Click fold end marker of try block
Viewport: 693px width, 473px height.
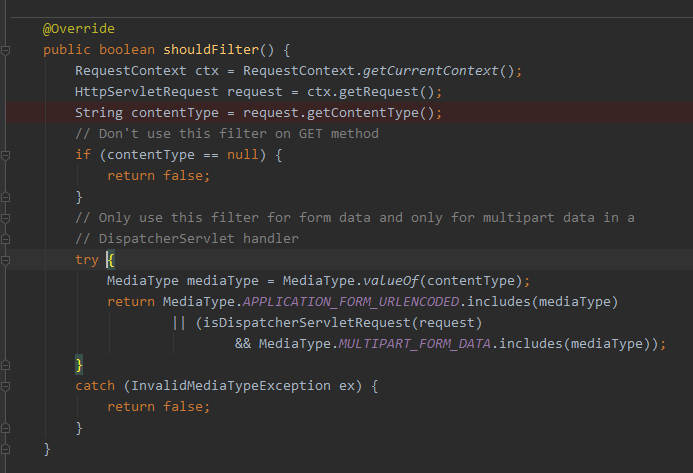pyautogui.click(x=6, y=364)
